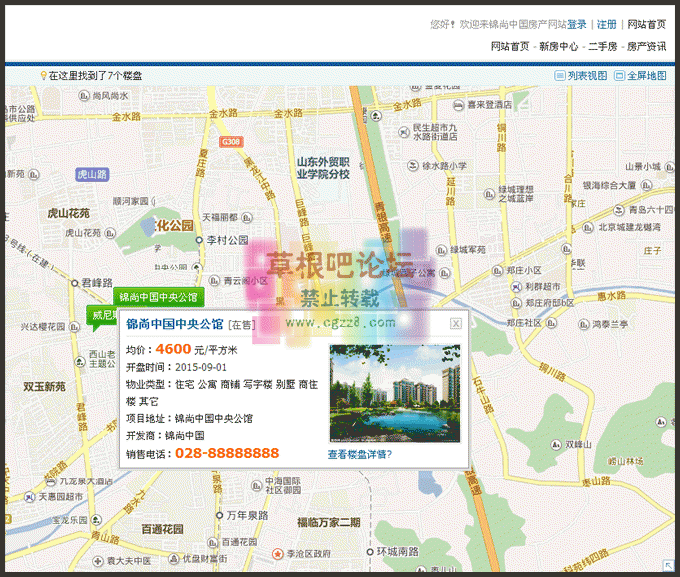Open 新房中心 menu item
Viewport: 680px width, 577px height.
click(559, 46)
